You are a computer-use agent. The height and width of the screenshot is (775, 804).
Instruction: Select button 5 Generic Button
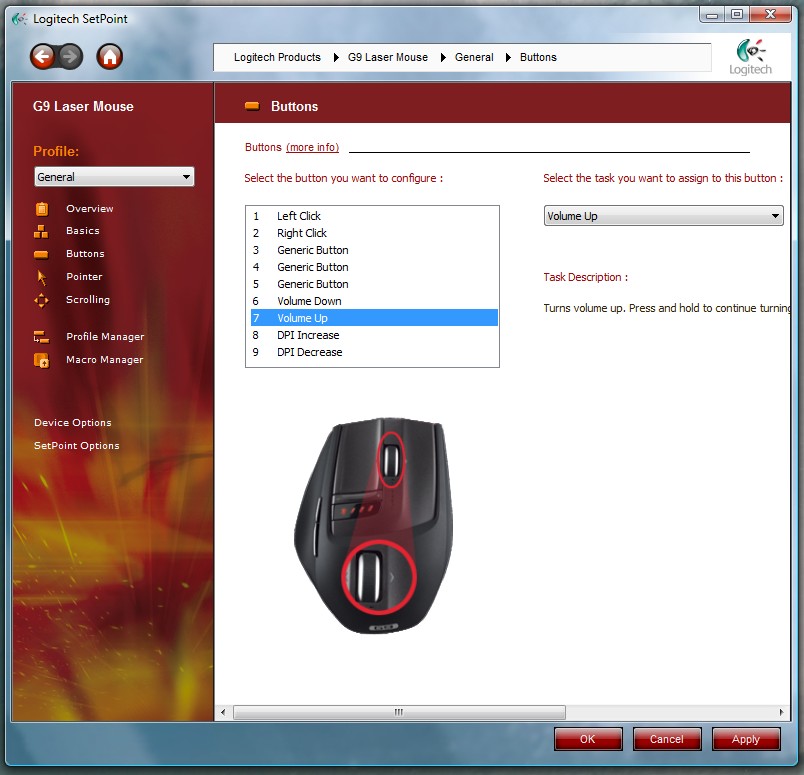click(x=374, y=284)
